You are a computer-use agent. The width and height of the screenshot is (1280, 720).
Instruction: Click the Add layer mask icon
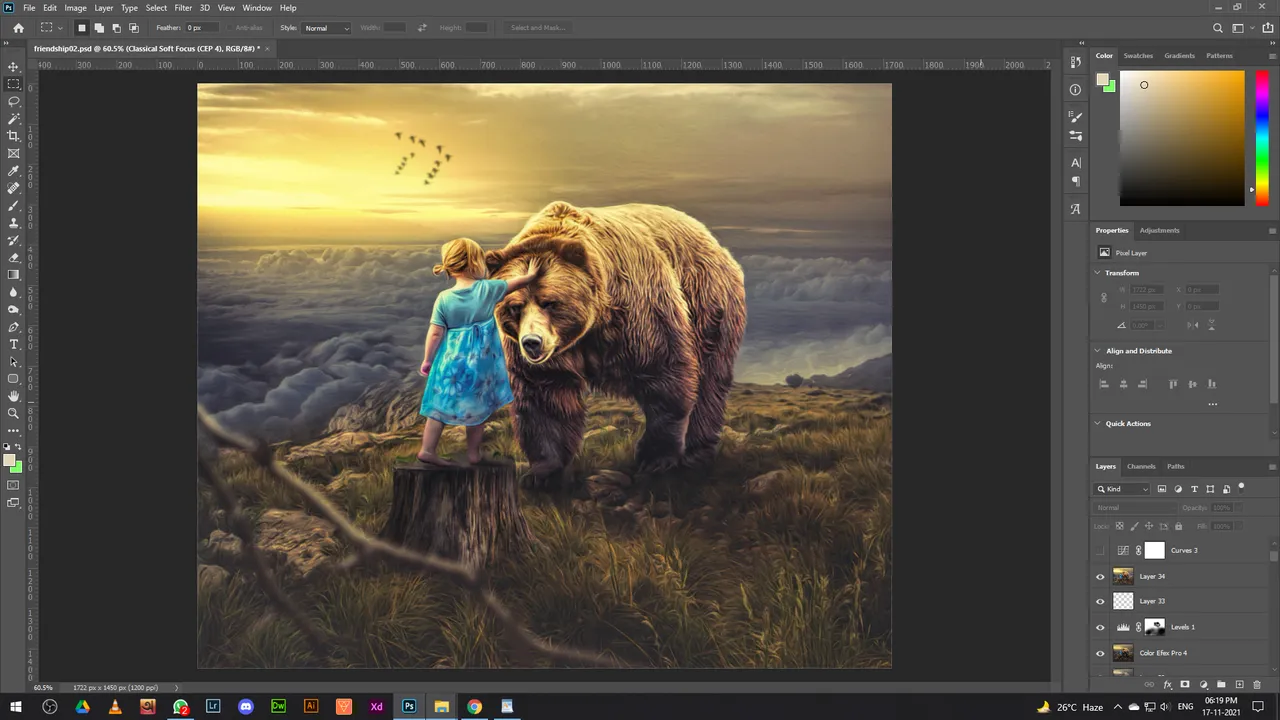coord(1185,685)
